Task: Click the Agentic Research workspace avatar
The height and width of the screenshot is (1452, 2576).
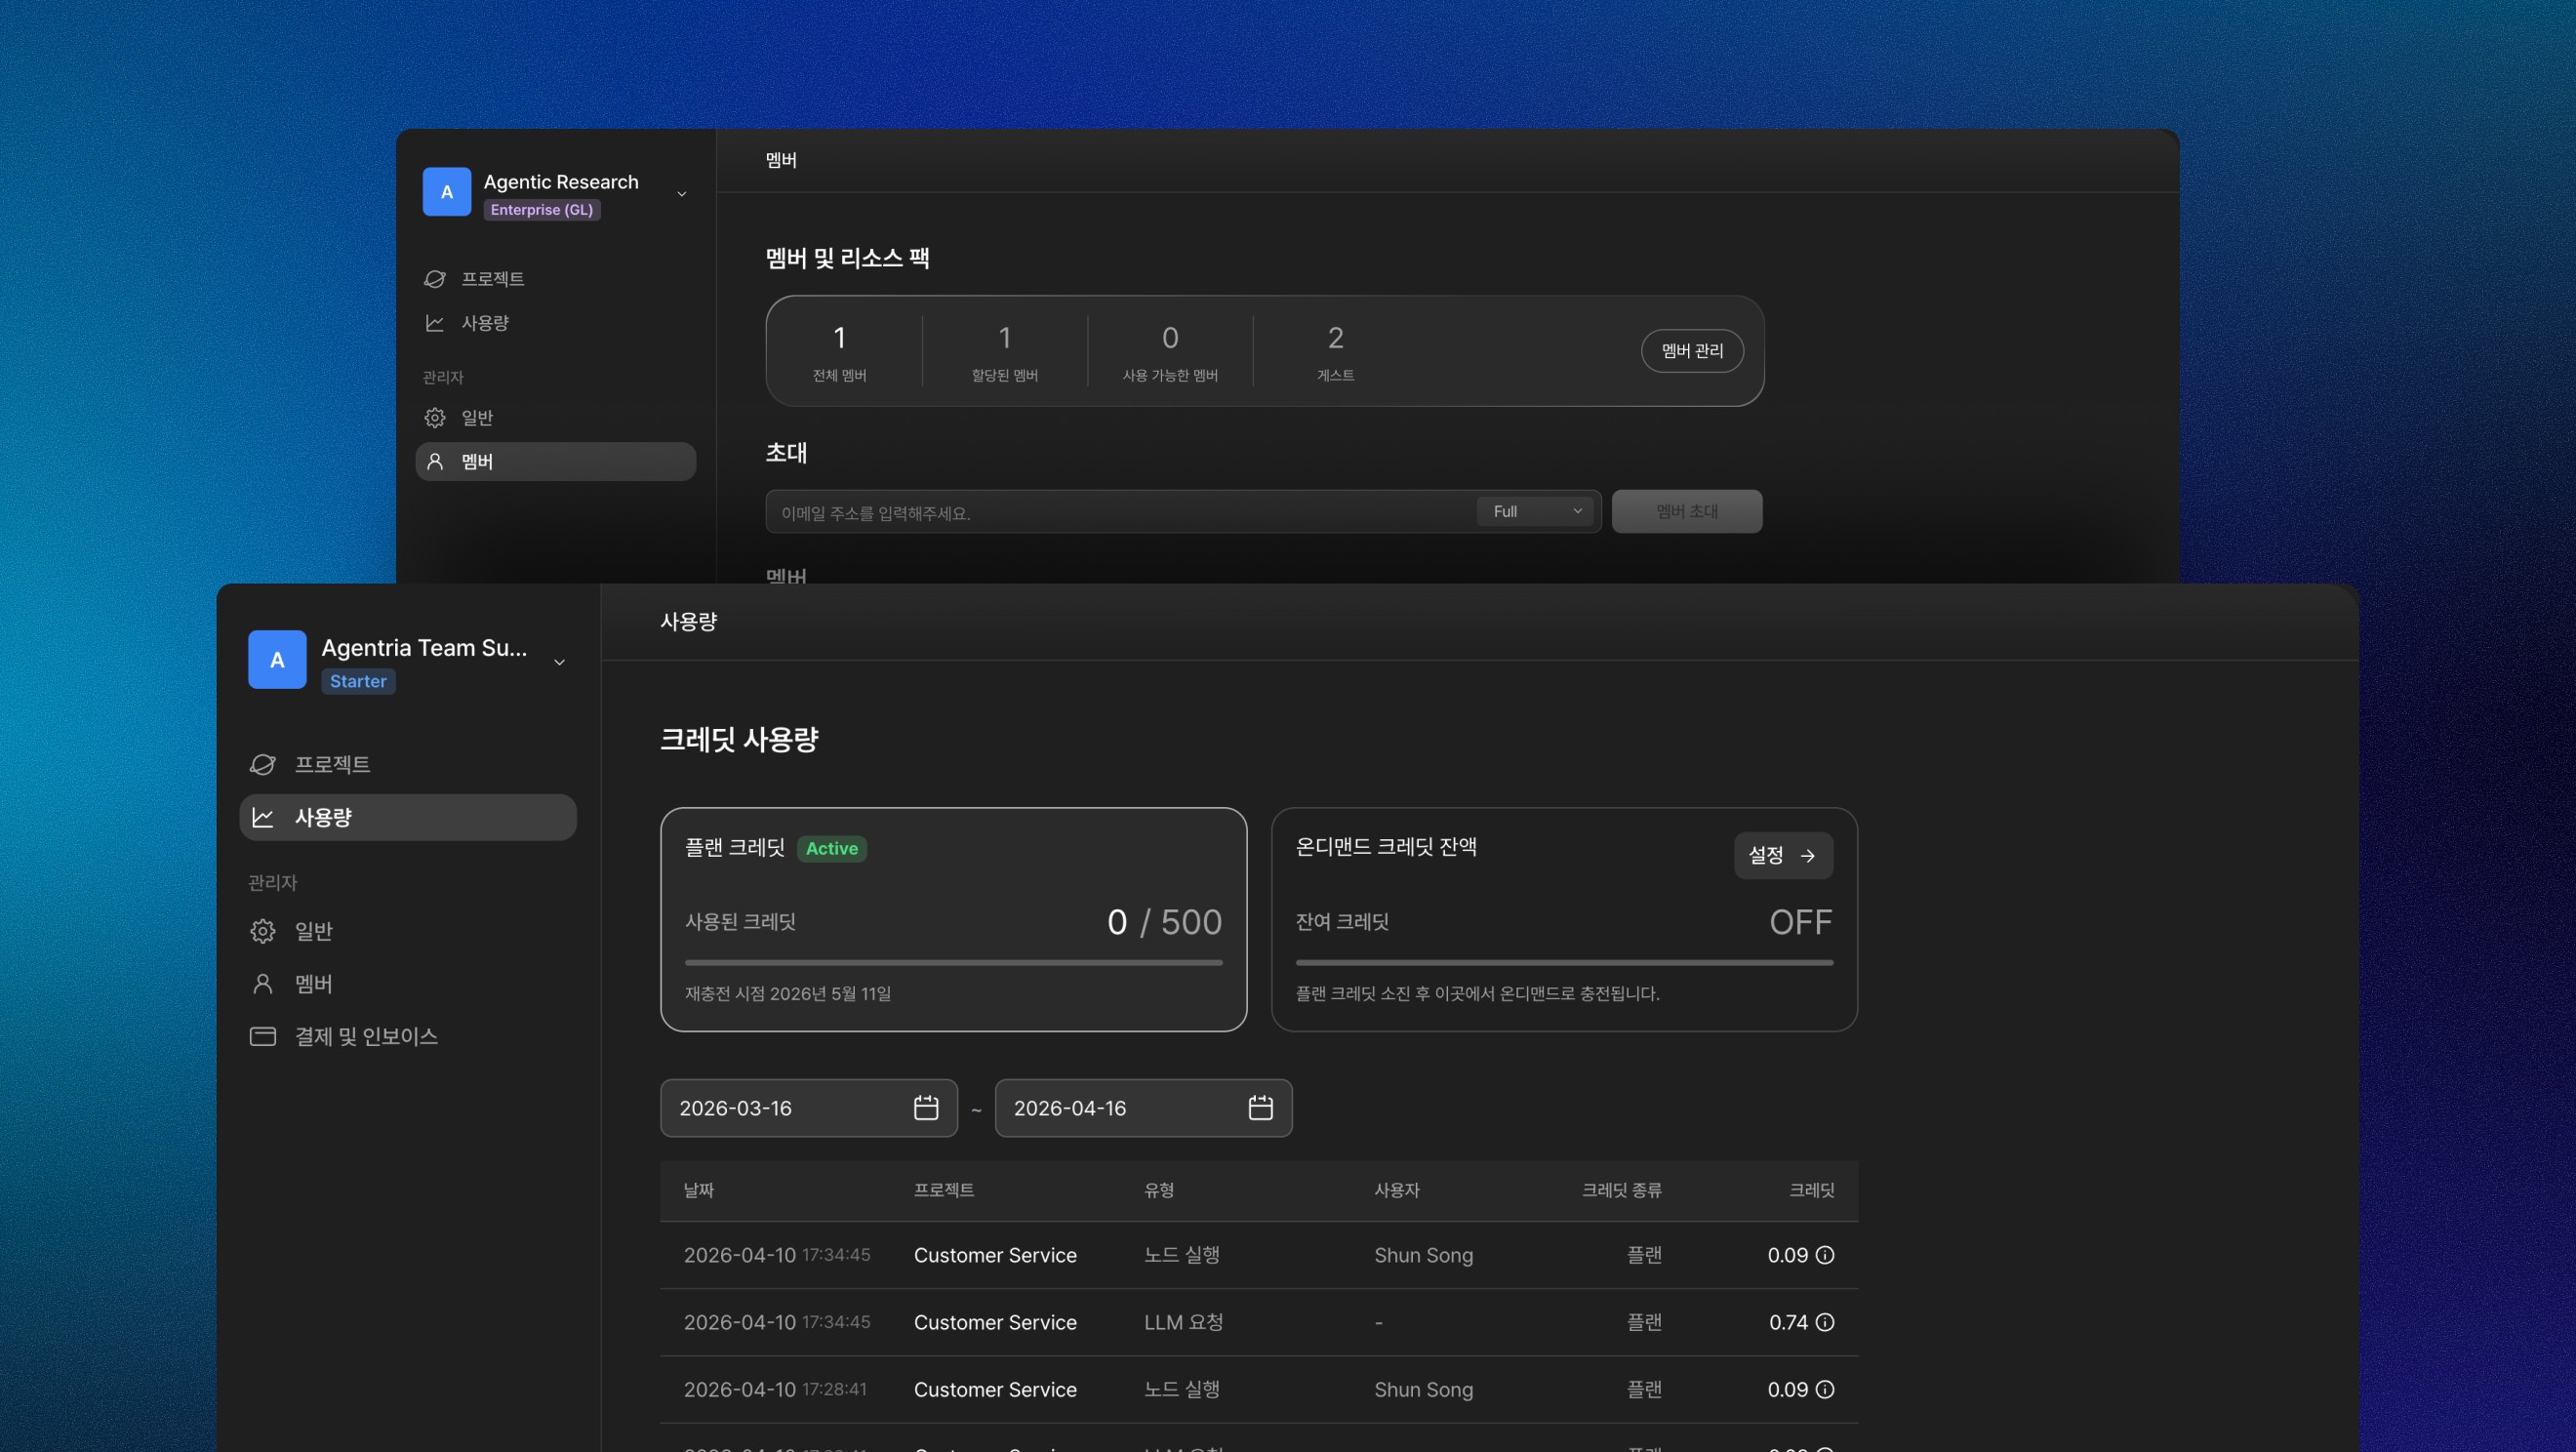Action: click(446, 192)
